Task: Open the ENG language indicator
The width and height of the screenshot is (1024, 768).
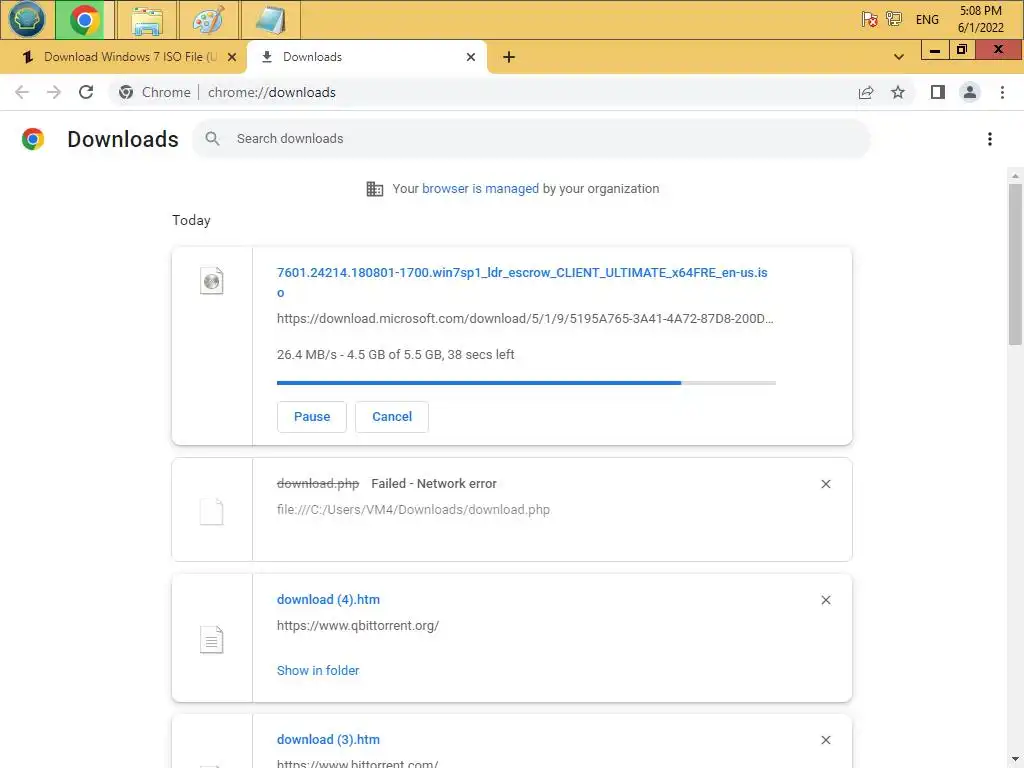Action: coord(927,20)
